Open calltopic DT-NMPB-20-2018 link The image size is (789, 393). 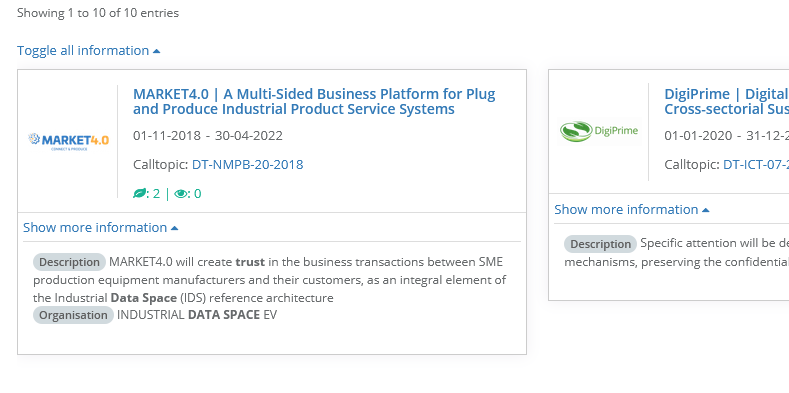[248, 165]
